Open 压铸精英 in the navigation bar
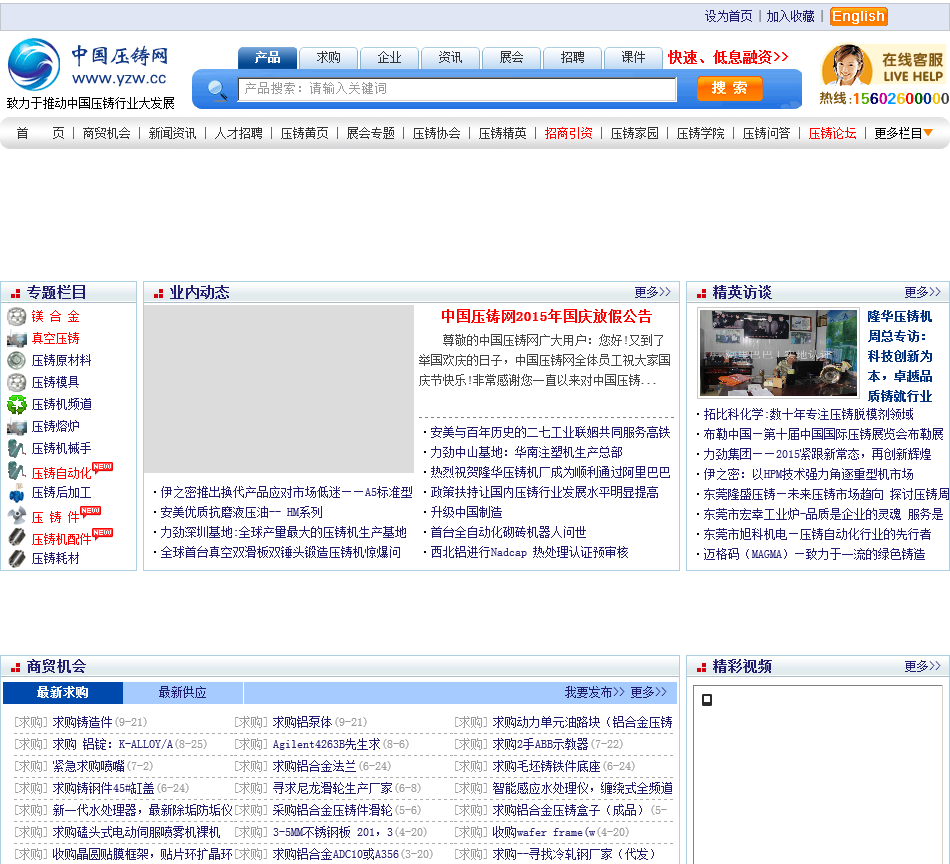 pyautogui.click(x=503, y=133)
